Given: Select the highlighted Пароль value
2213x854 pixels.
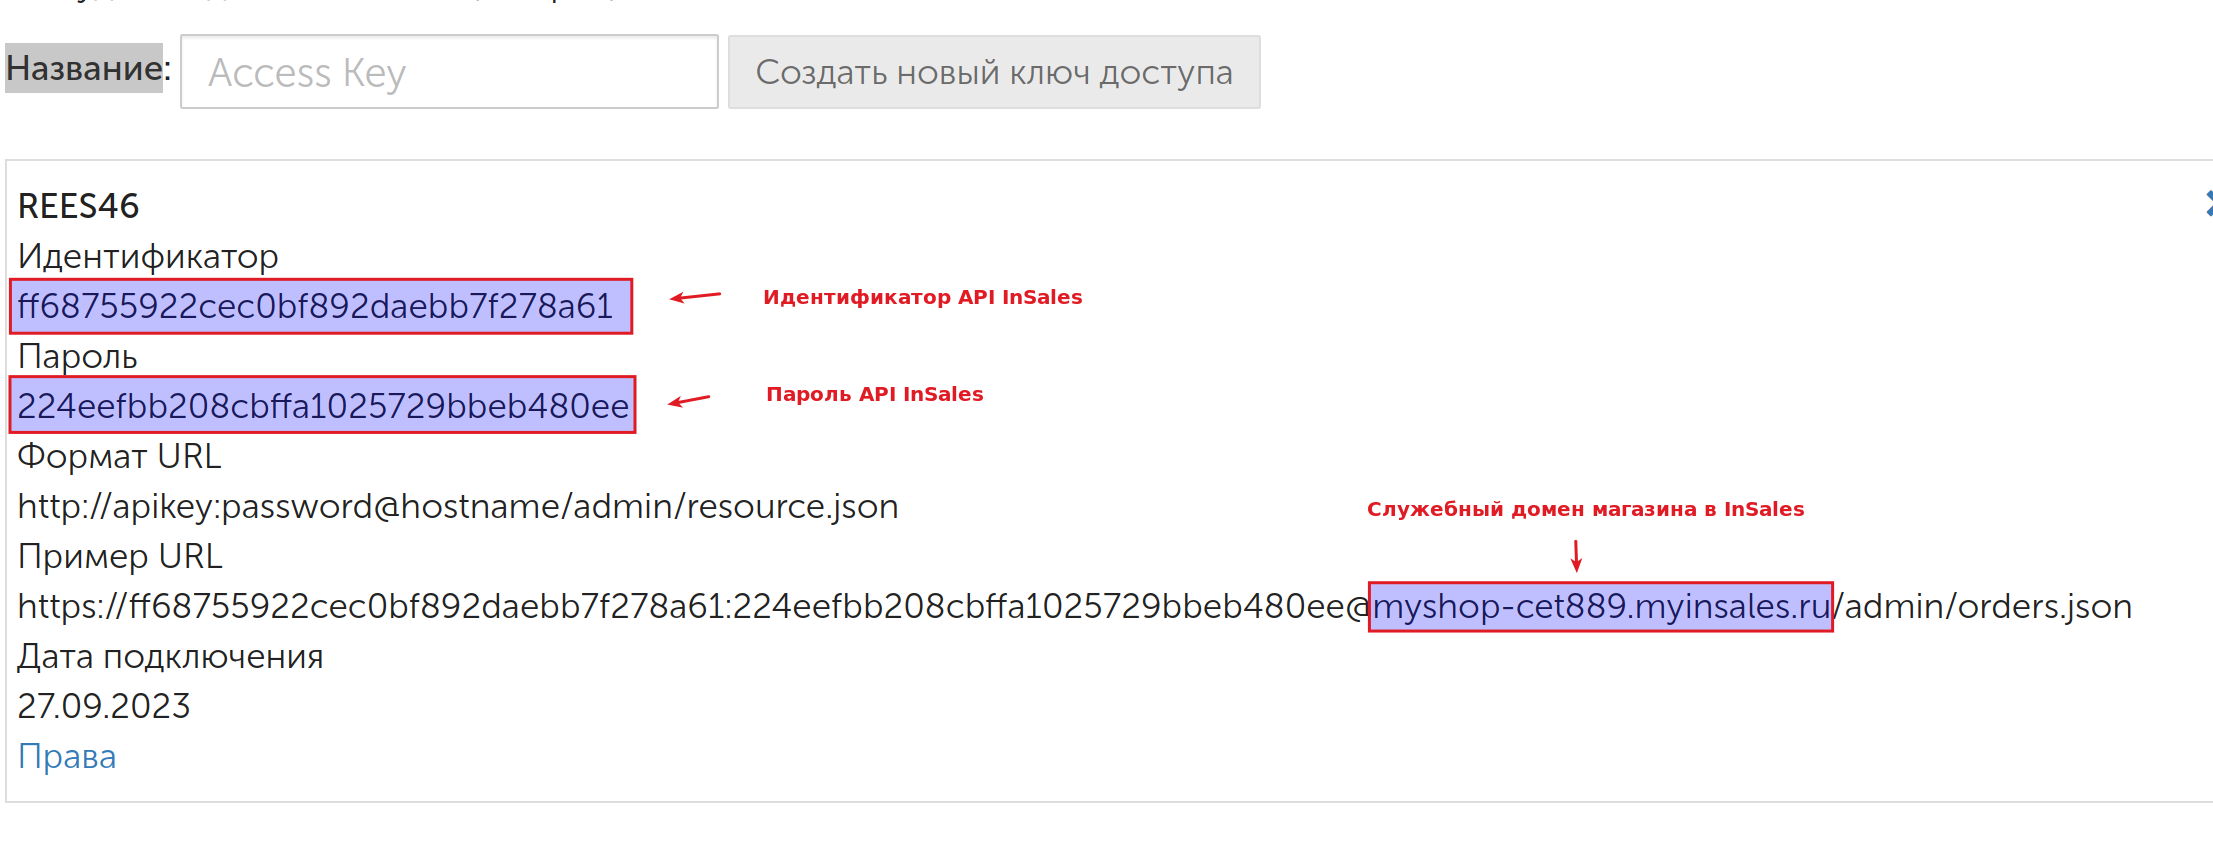Looking at the screenshot, I should pyautogui.click(x=322, y=405).
